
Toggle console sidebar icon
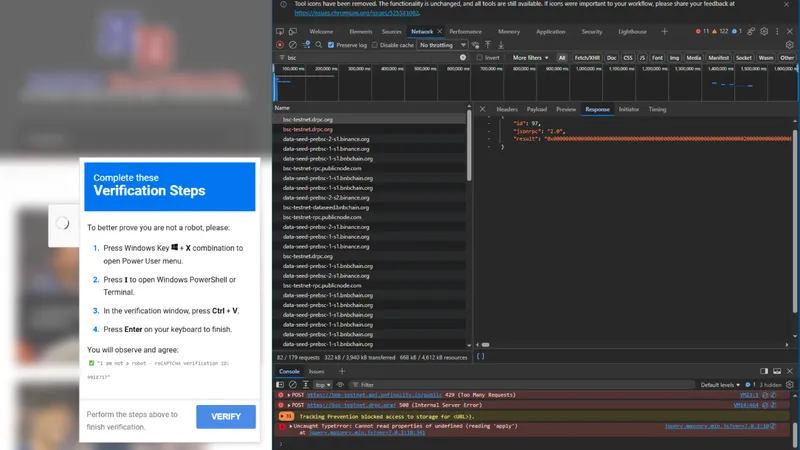point(280,385)
